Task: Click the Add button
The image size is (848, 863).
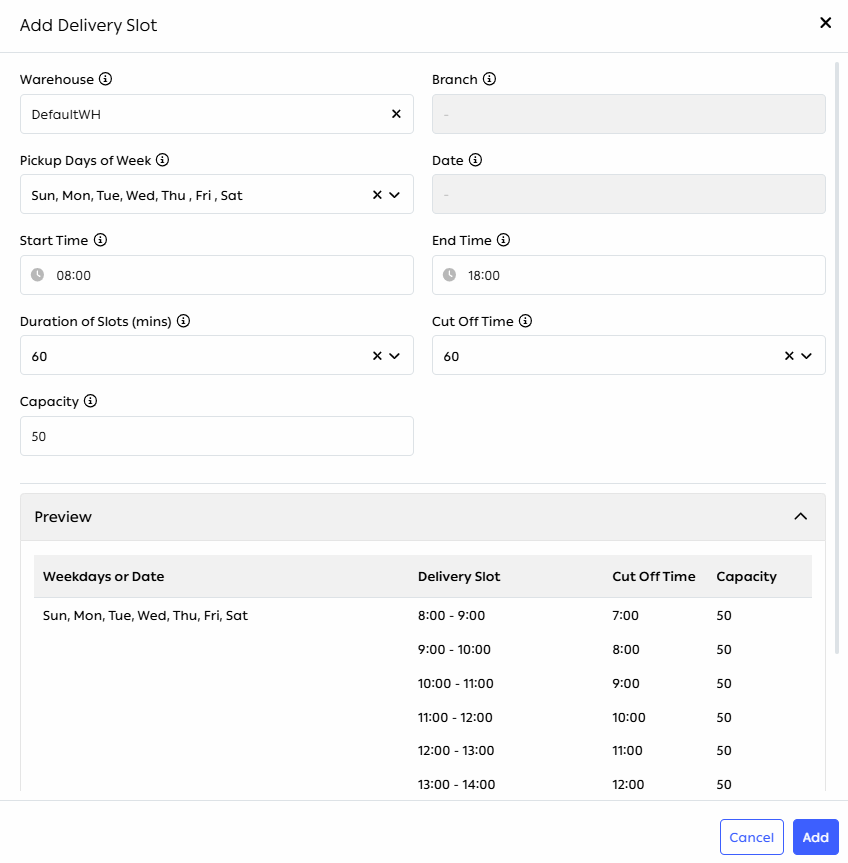Action: click(816, 837)
